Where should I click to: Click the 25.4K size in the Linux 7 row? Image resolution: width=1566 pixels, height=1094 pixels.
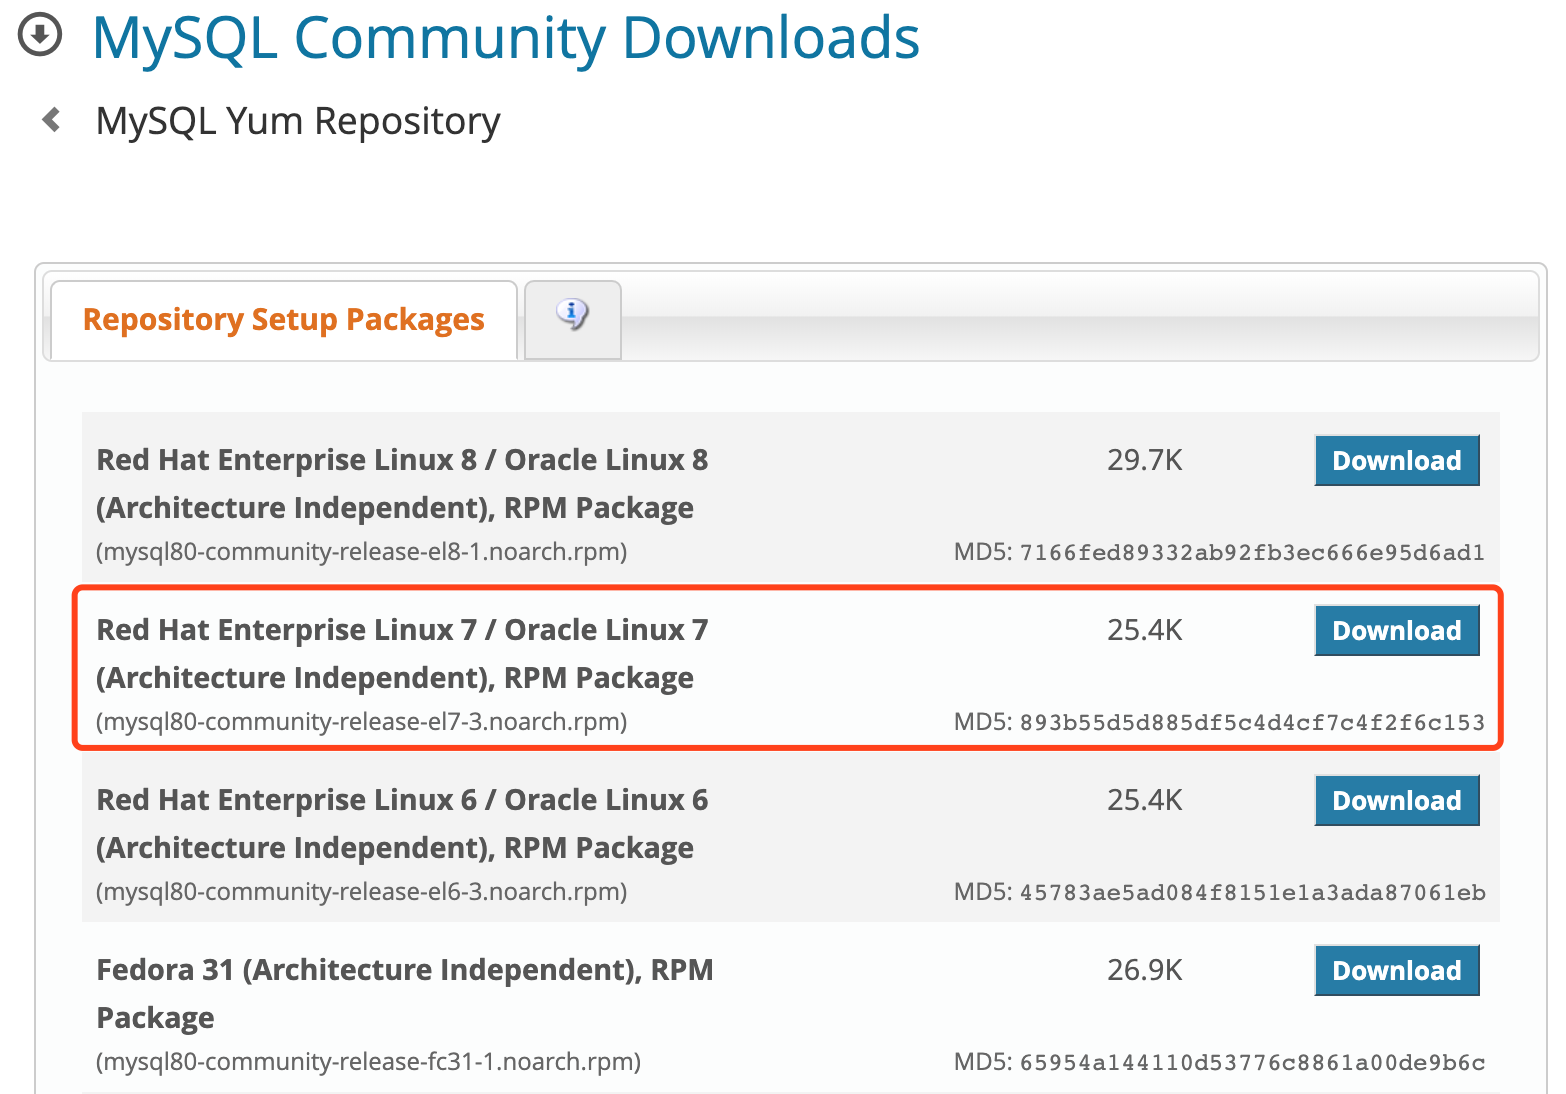[1145, 630]
